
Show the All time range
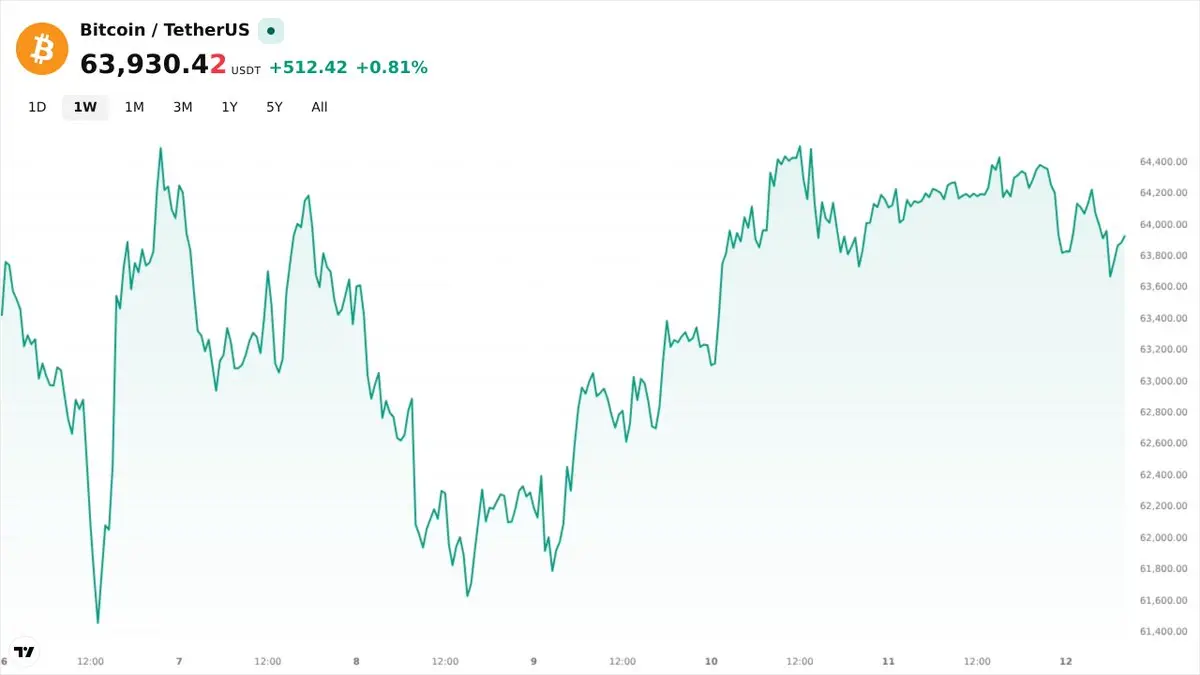pyautogui.click(x=319, y=107)
